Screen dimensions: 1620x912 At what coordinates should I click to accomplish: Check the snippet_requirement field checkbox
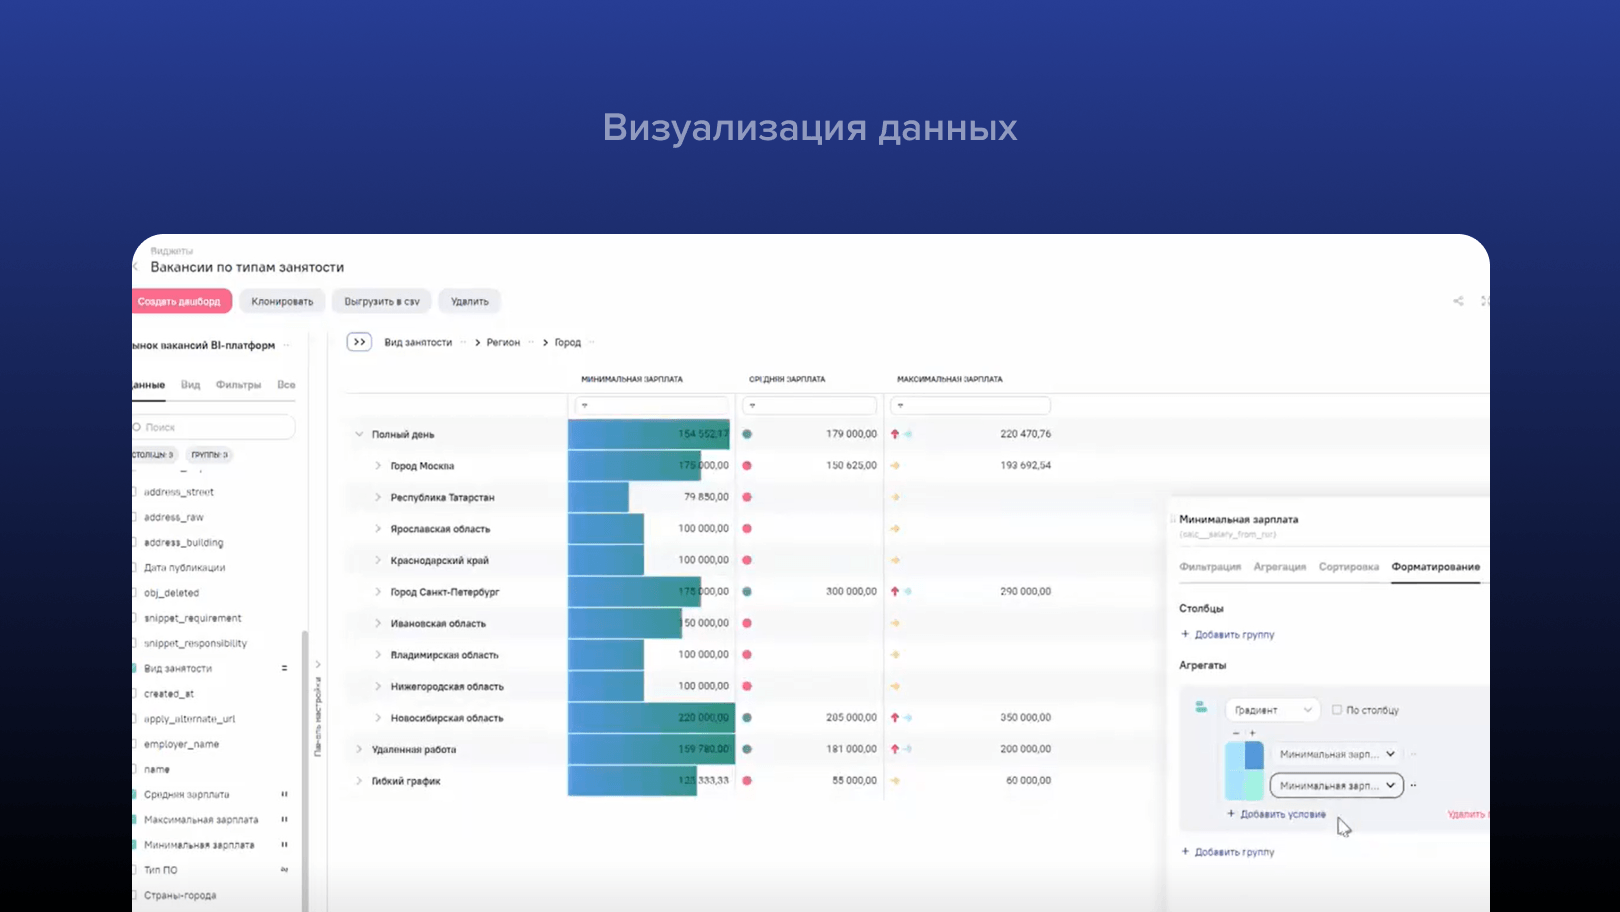(x=134, y=618)
